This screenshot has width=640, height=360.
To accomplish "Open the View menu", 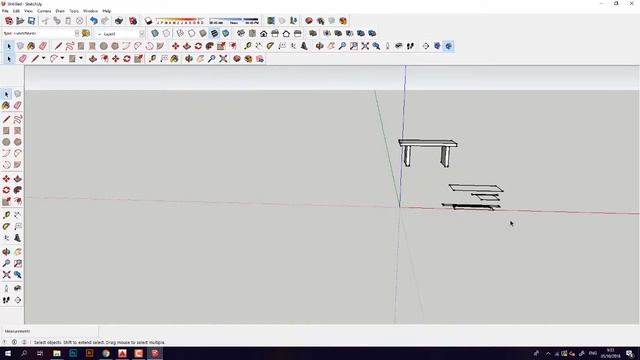I will coord(28,11).
